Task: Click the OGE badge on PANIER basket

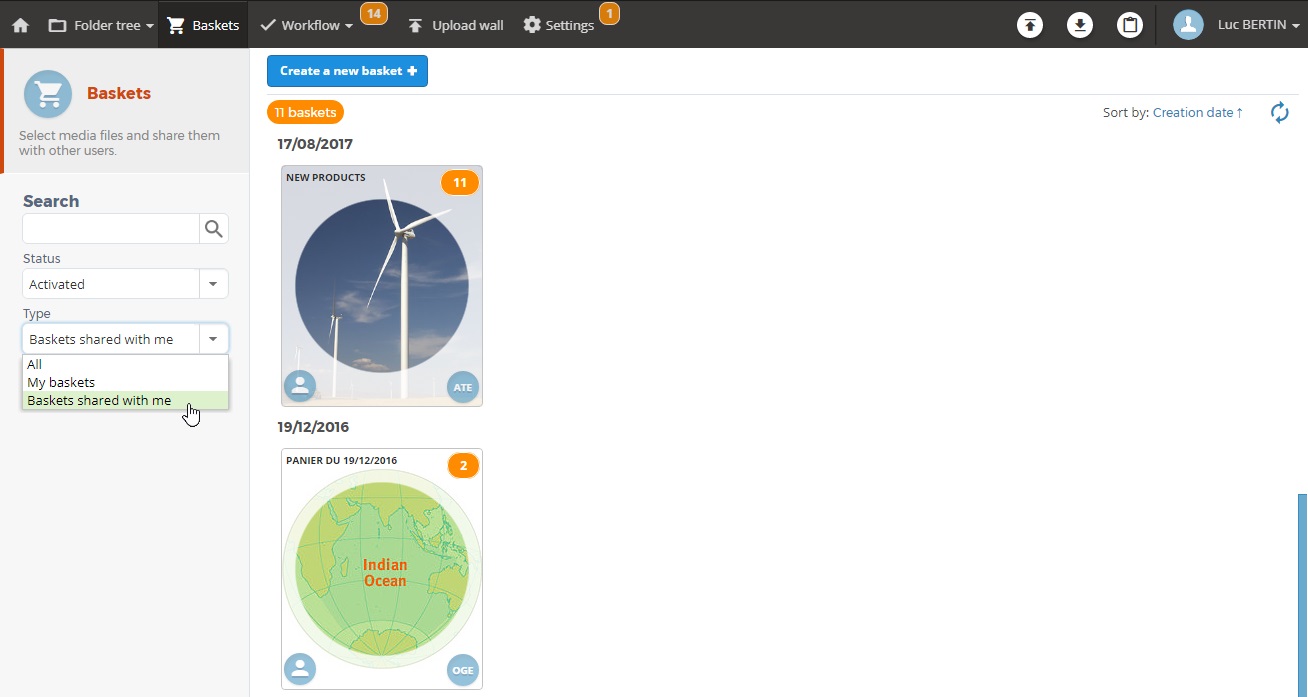Action: point(463,669)
